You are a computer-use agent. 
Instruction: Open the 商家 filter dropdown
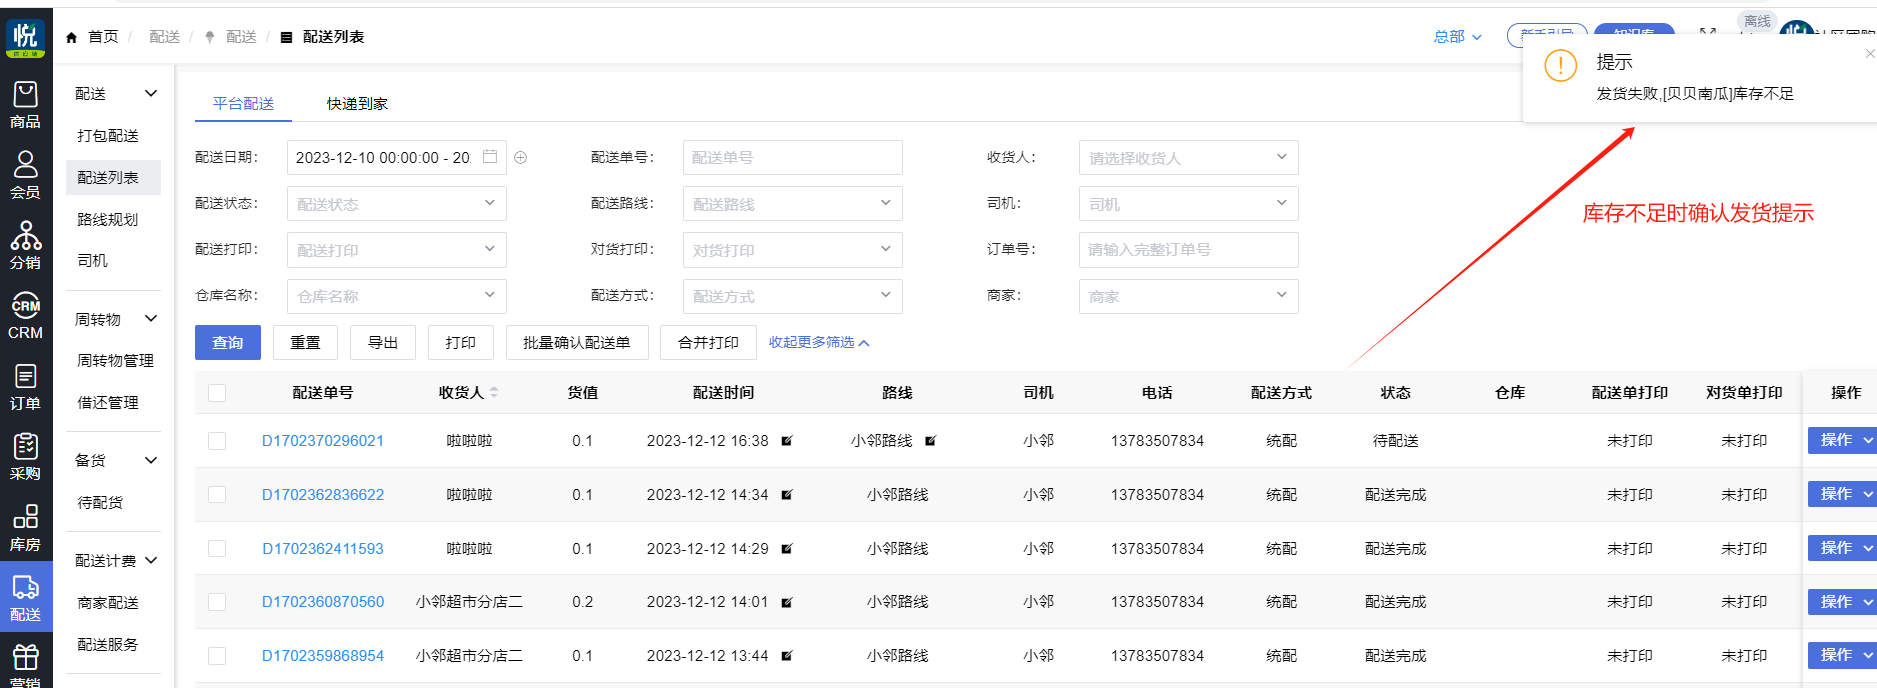pos(1189,296)
